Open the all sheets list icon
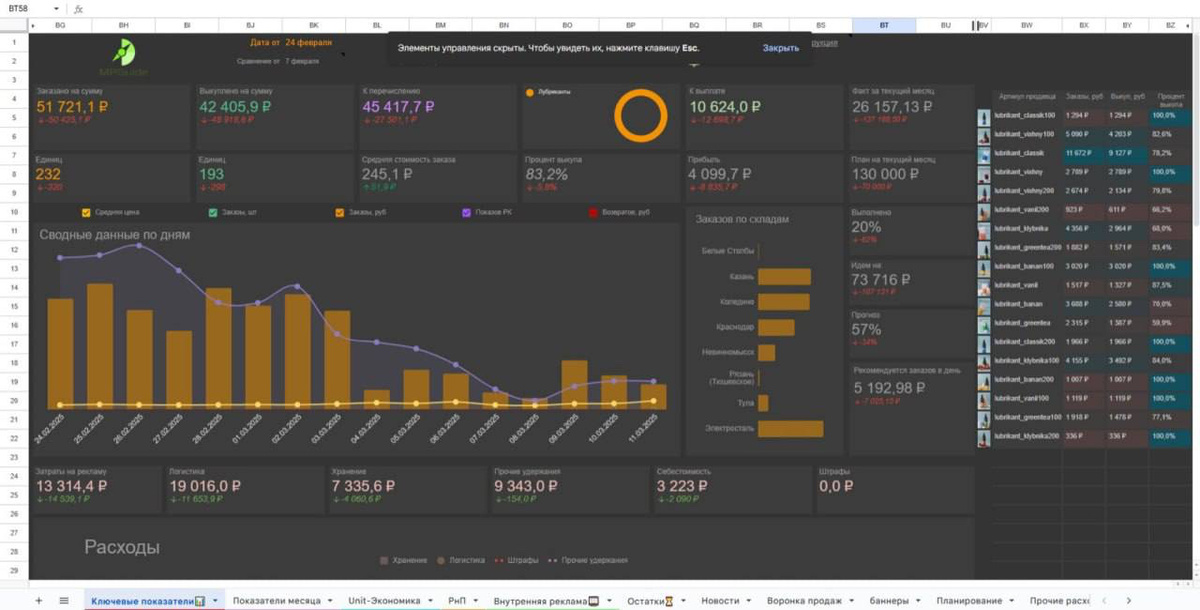Screen dimensions: 1200x610 pyautogui.click(x=64, y=600)
